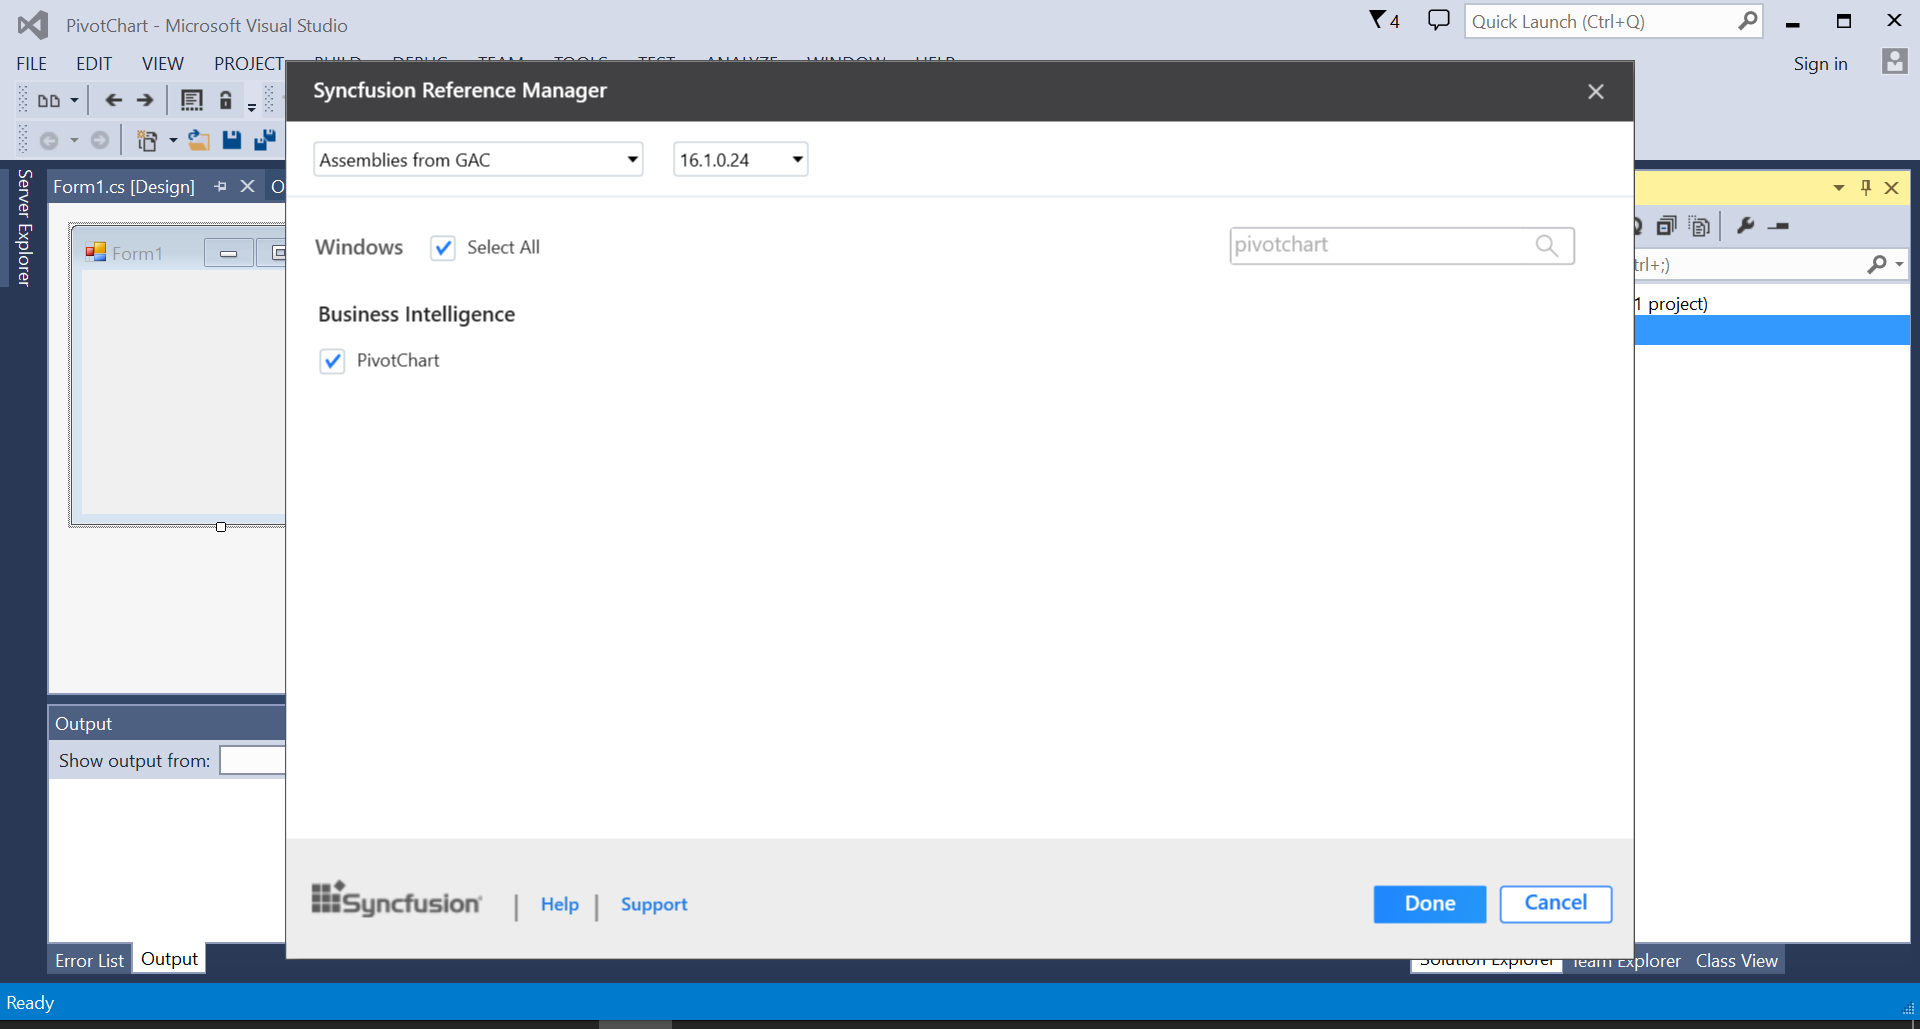Screen dimensions: 1920x1029
Task: Open the PROJECT menu
Action: pos(249,64)
